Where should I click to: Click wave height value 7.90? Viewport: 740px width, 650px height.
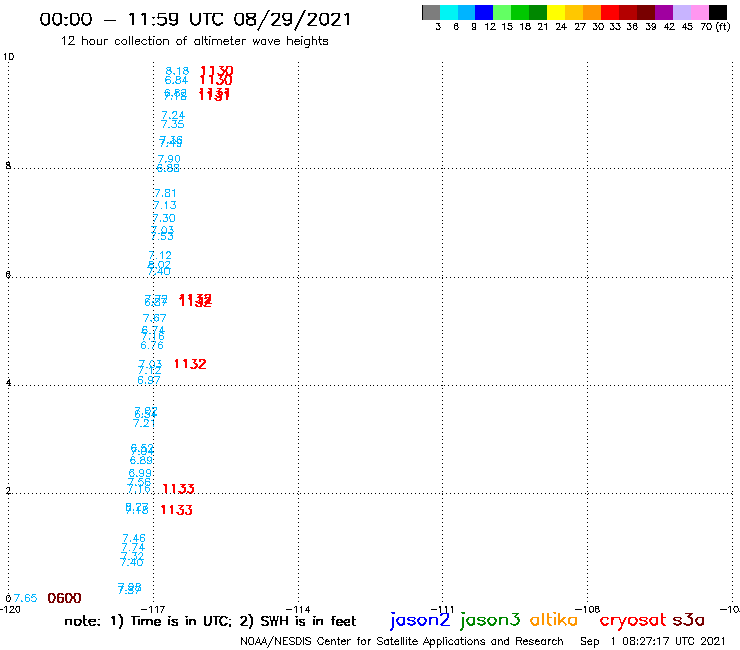[169, 159]
